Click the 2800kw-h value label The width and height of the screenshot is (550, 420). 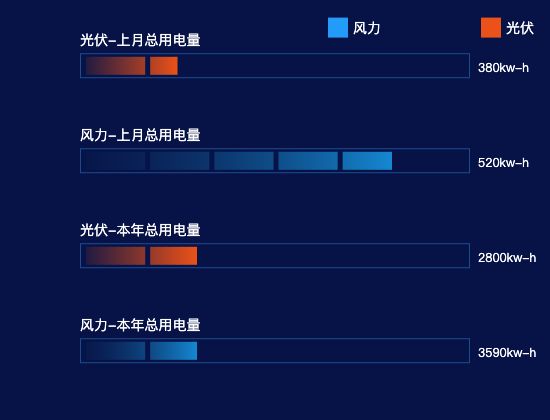(507, 258)
